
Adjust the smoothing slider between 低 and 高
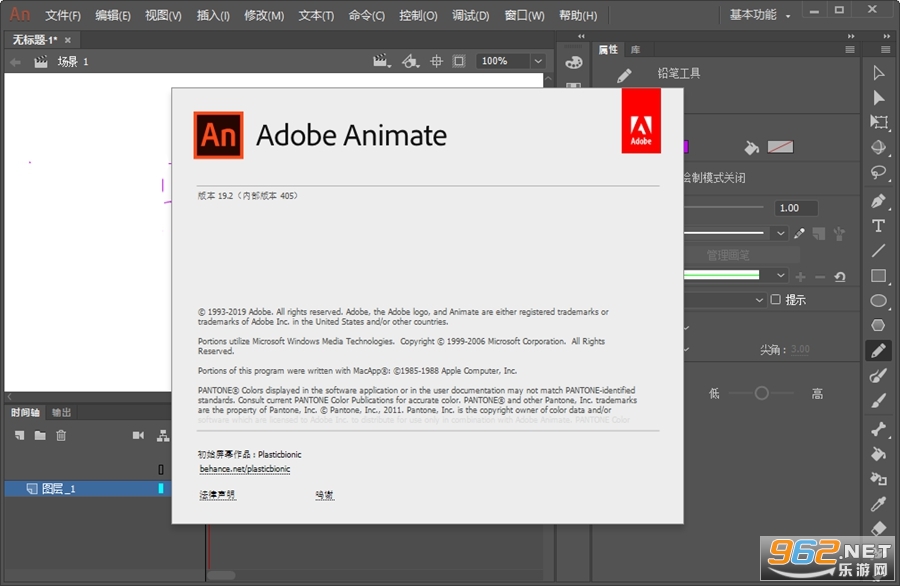click(762, 393)
